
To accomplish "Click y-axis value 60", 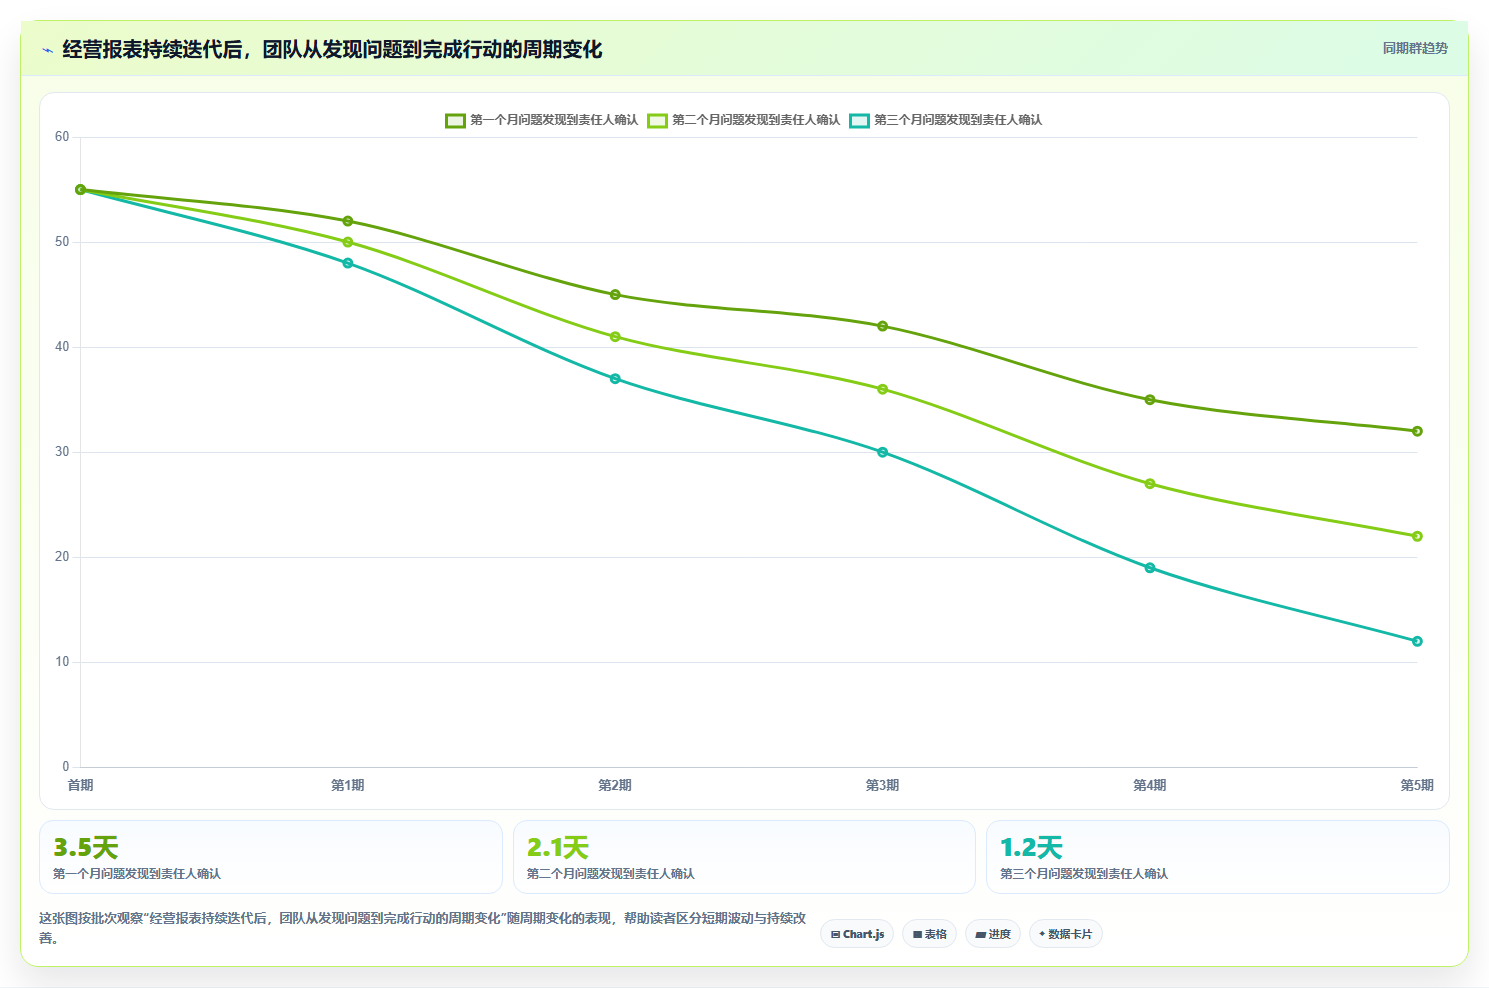I will [x=62, y=137].
